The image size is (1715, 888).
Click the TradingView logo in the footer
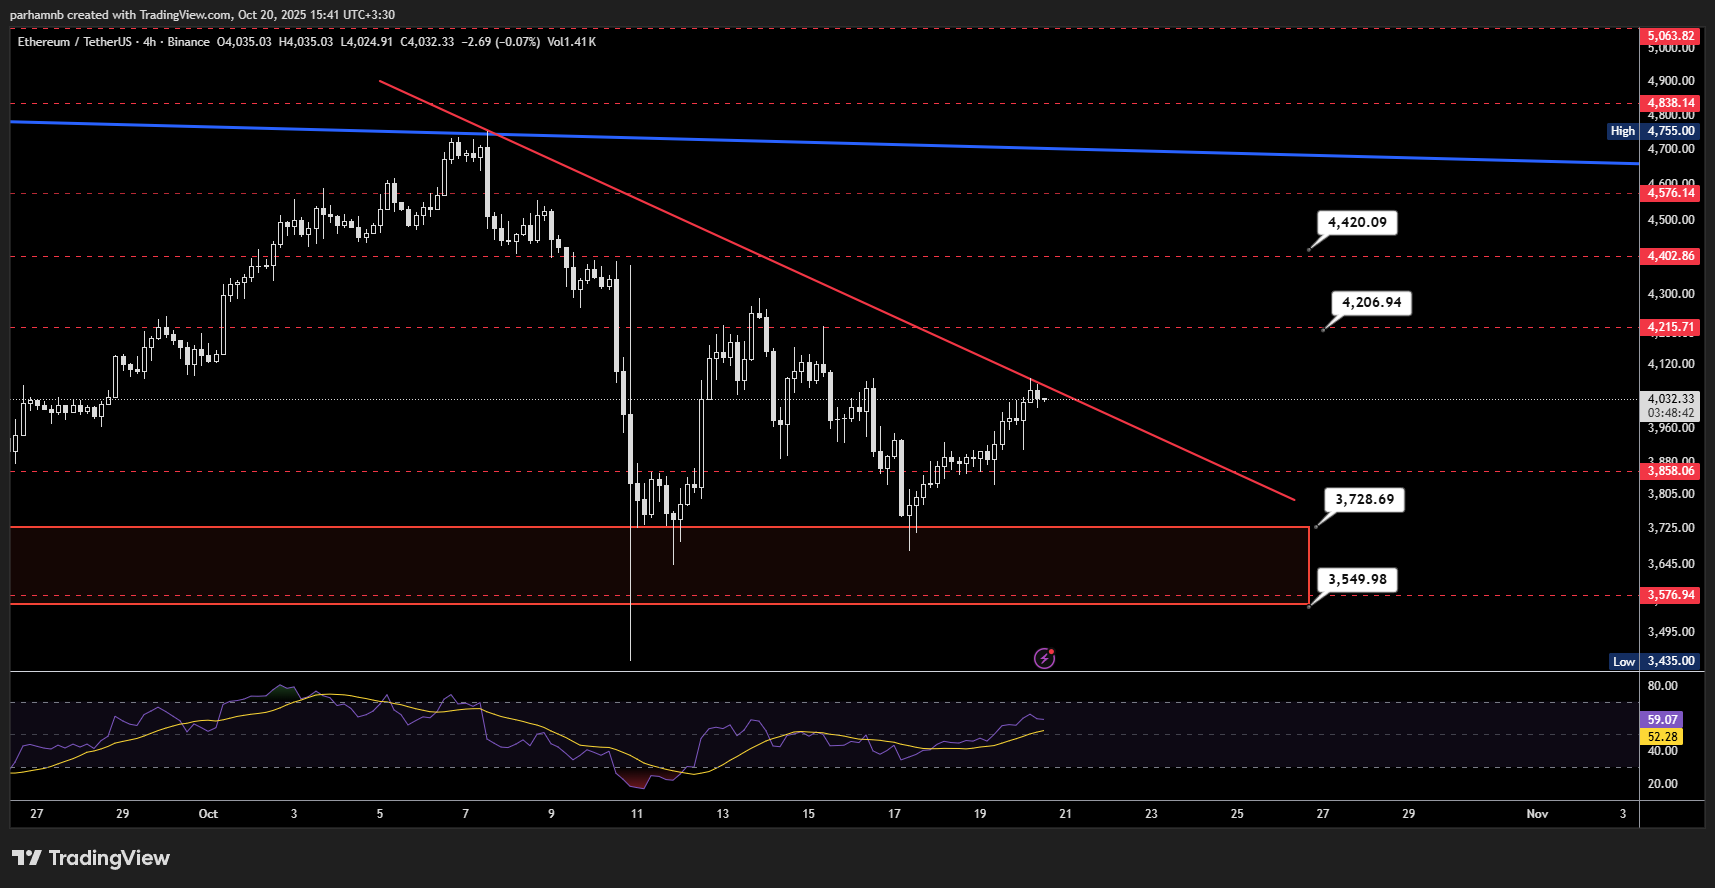[x=91, y=858]
